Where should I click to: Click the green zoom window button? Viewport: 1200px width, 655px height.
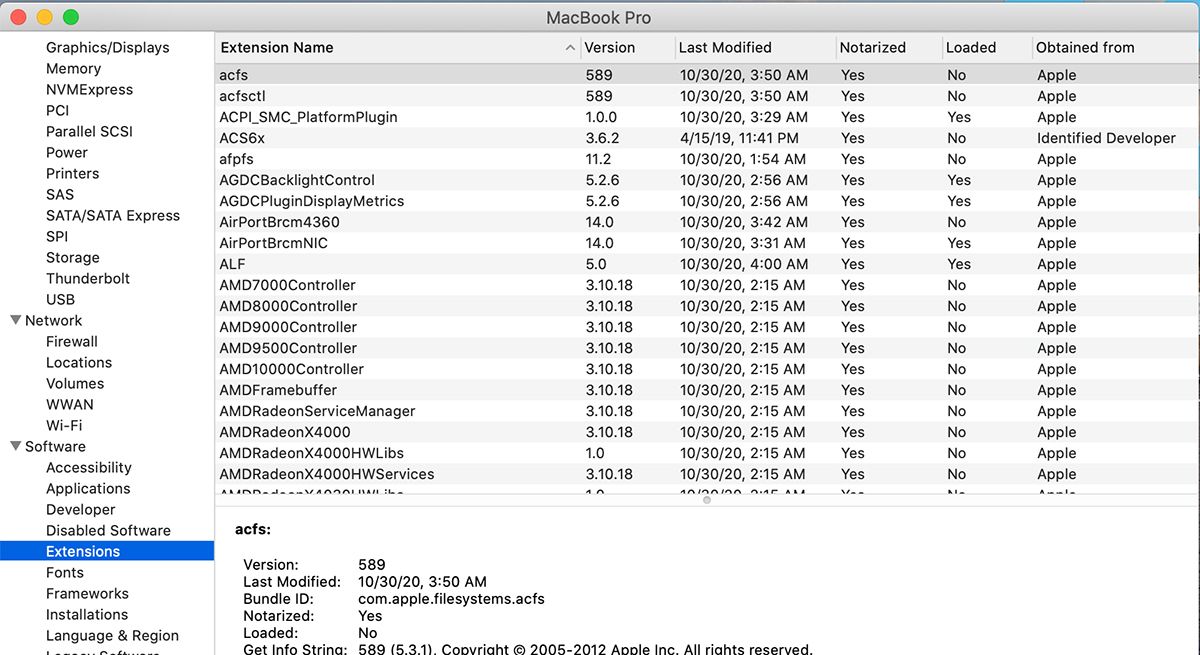pyautogui.click(x=70, y=17)
